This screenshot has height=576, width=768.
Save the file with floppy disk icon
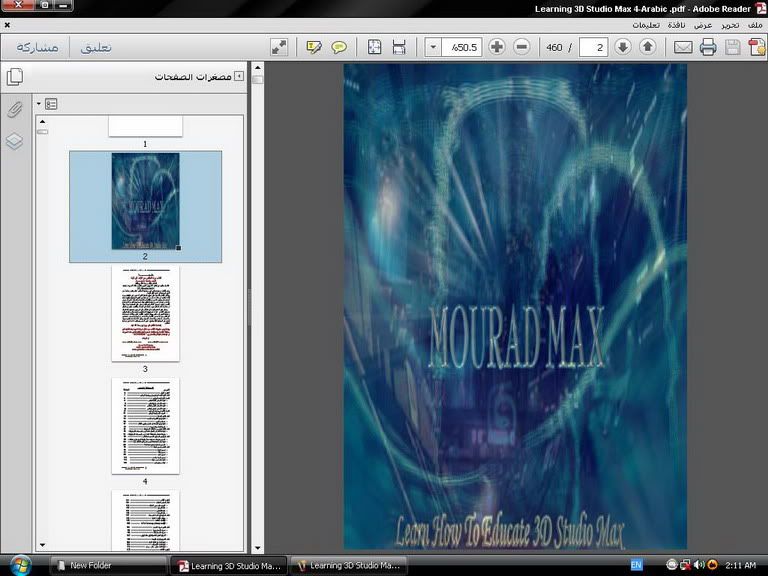(x=733, y=47)
